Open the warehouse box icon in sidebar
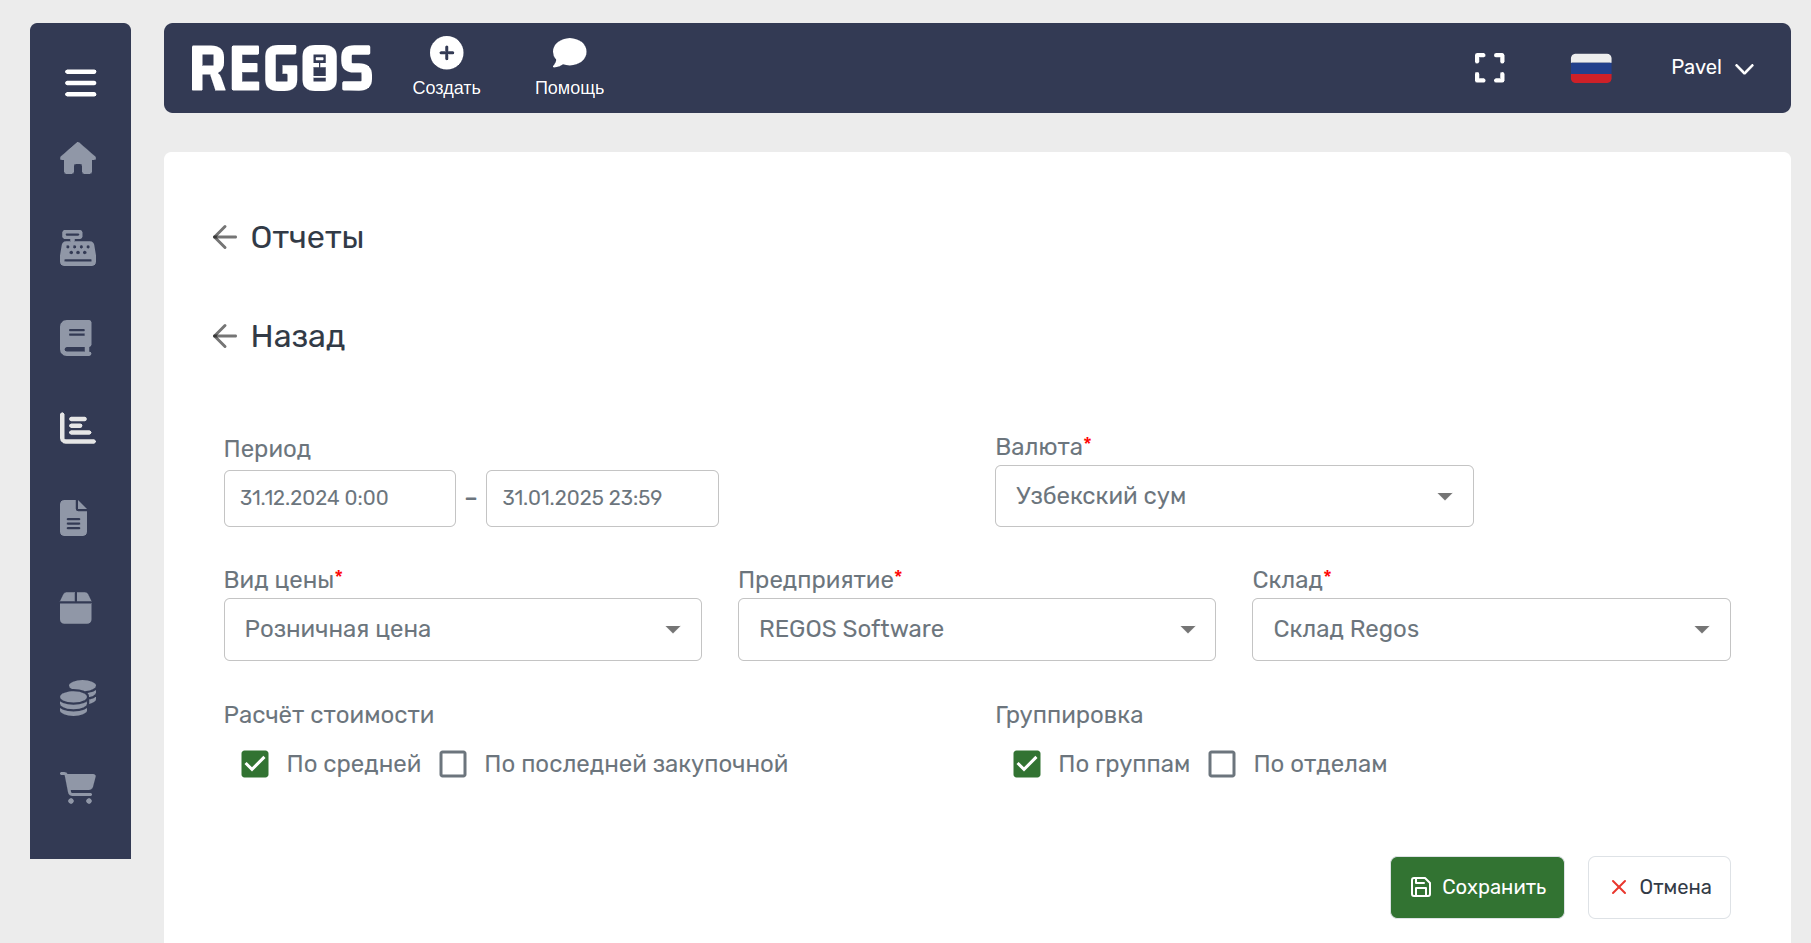Viewport: 1811px width, 943px height. click(x=76, y=607)
